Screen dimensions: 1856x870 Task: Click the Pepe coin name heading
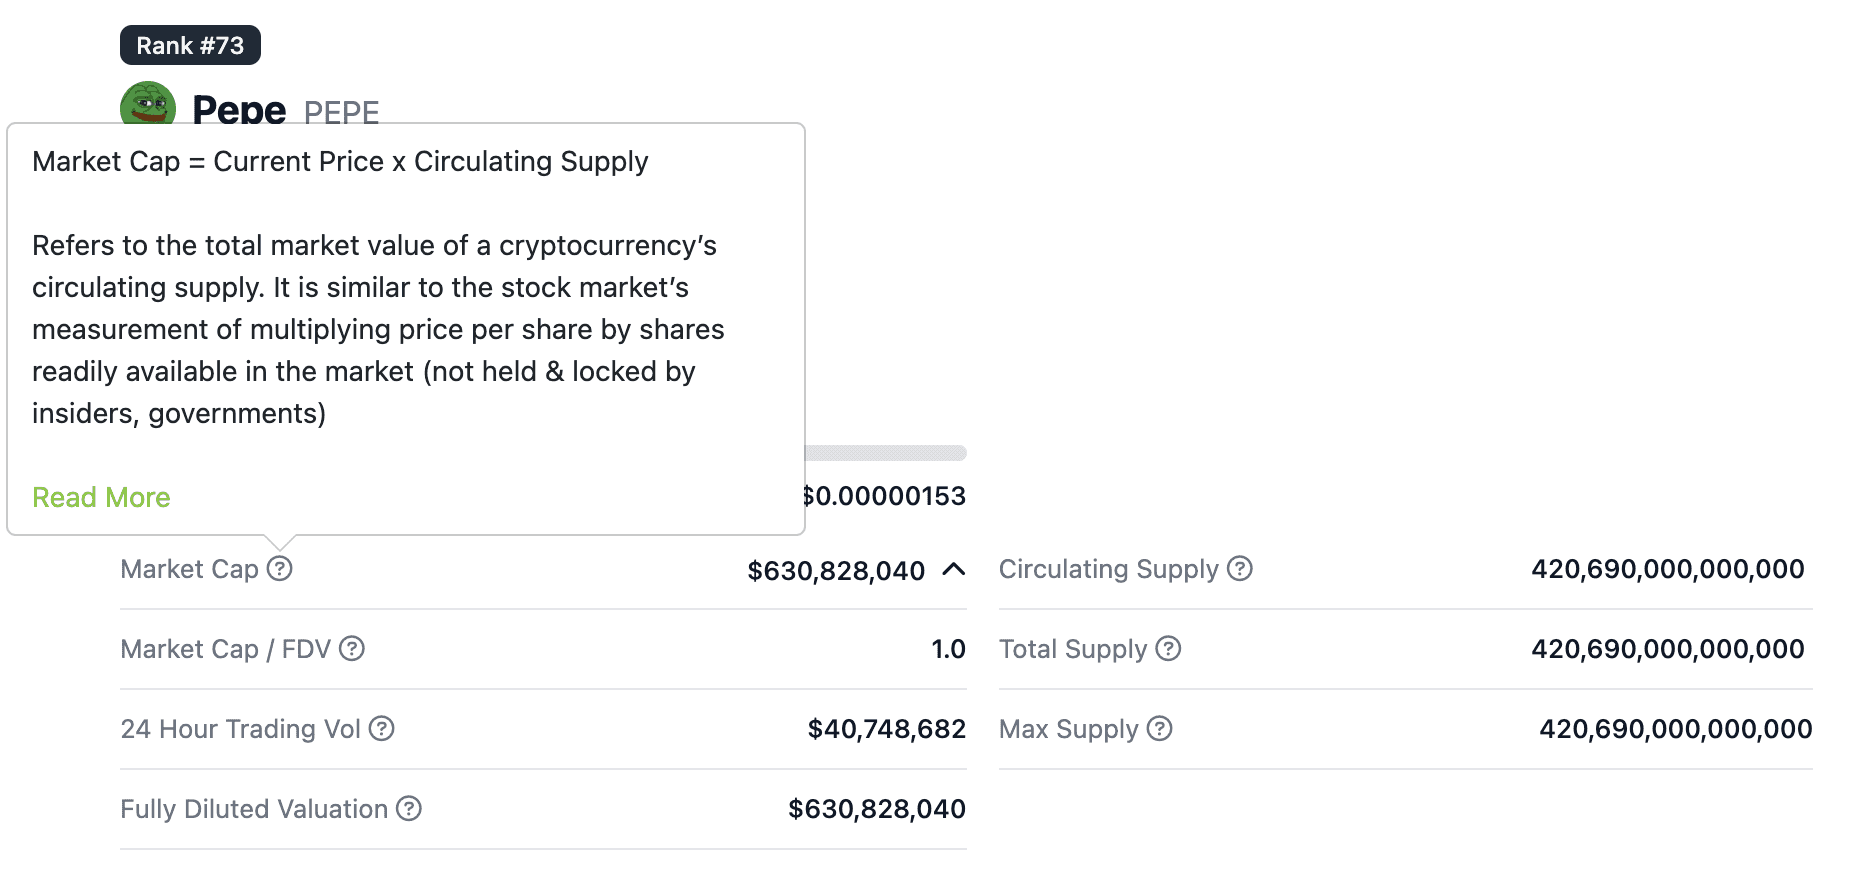point(239,108)
